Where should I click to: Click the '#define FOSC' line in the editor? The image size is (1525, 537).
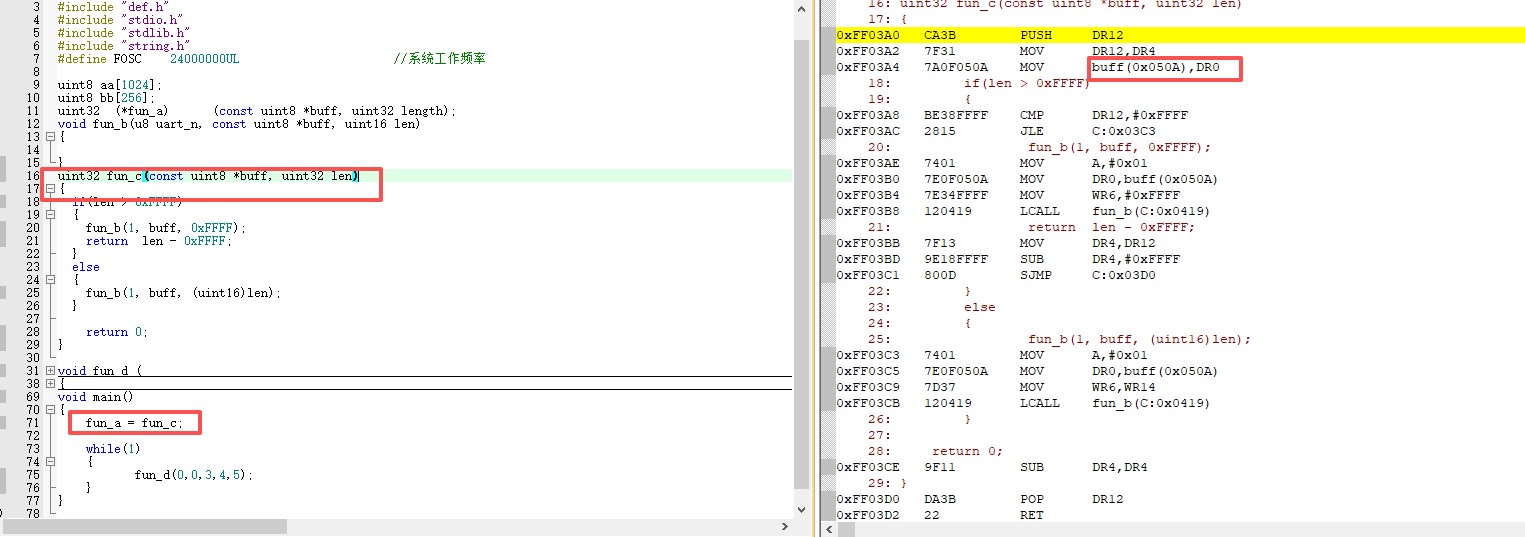click(x=148, y=59)
